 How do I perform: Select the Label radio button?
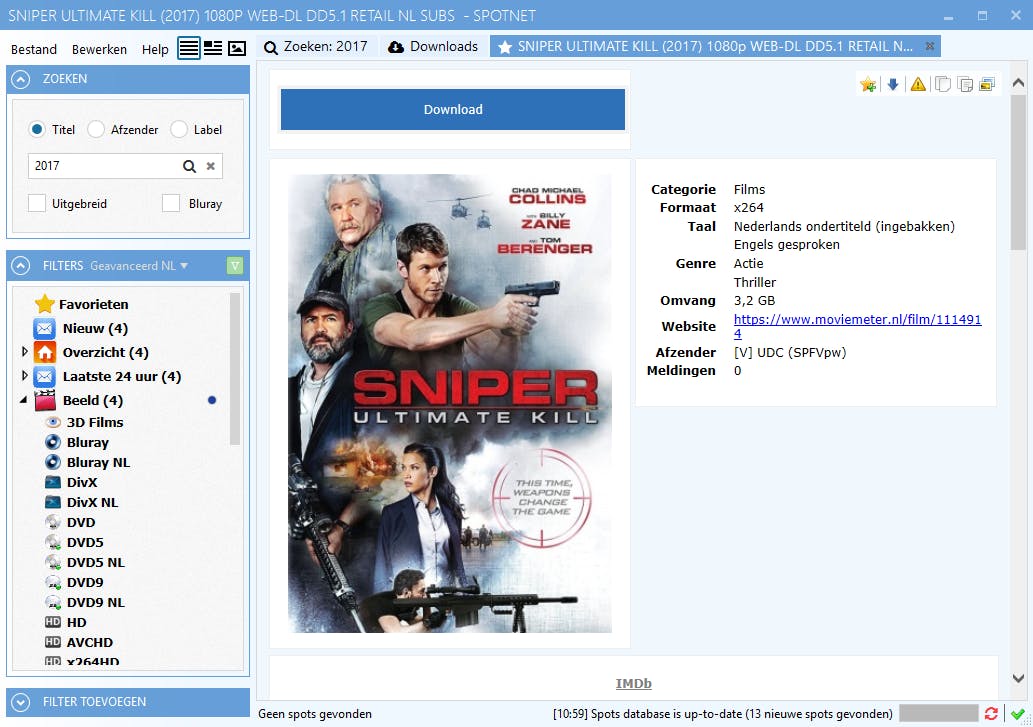(x=179, y=129)
